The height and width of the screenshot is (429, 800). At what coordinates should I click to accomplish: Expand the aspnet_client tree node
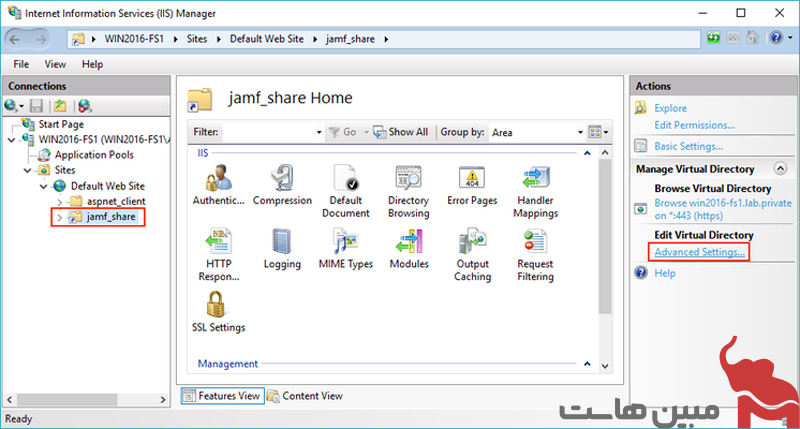pyautogui.click(x=60, y=202)
